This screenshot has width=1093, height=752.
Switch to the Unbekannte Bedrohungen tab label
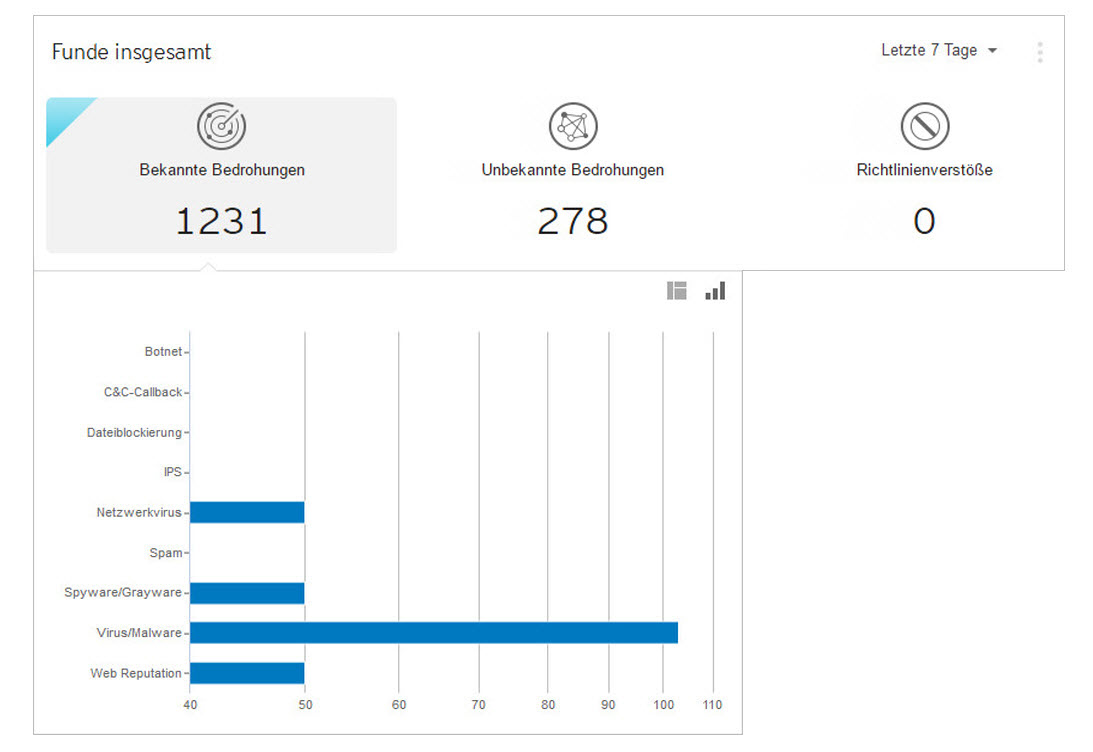tap(573, 170)
